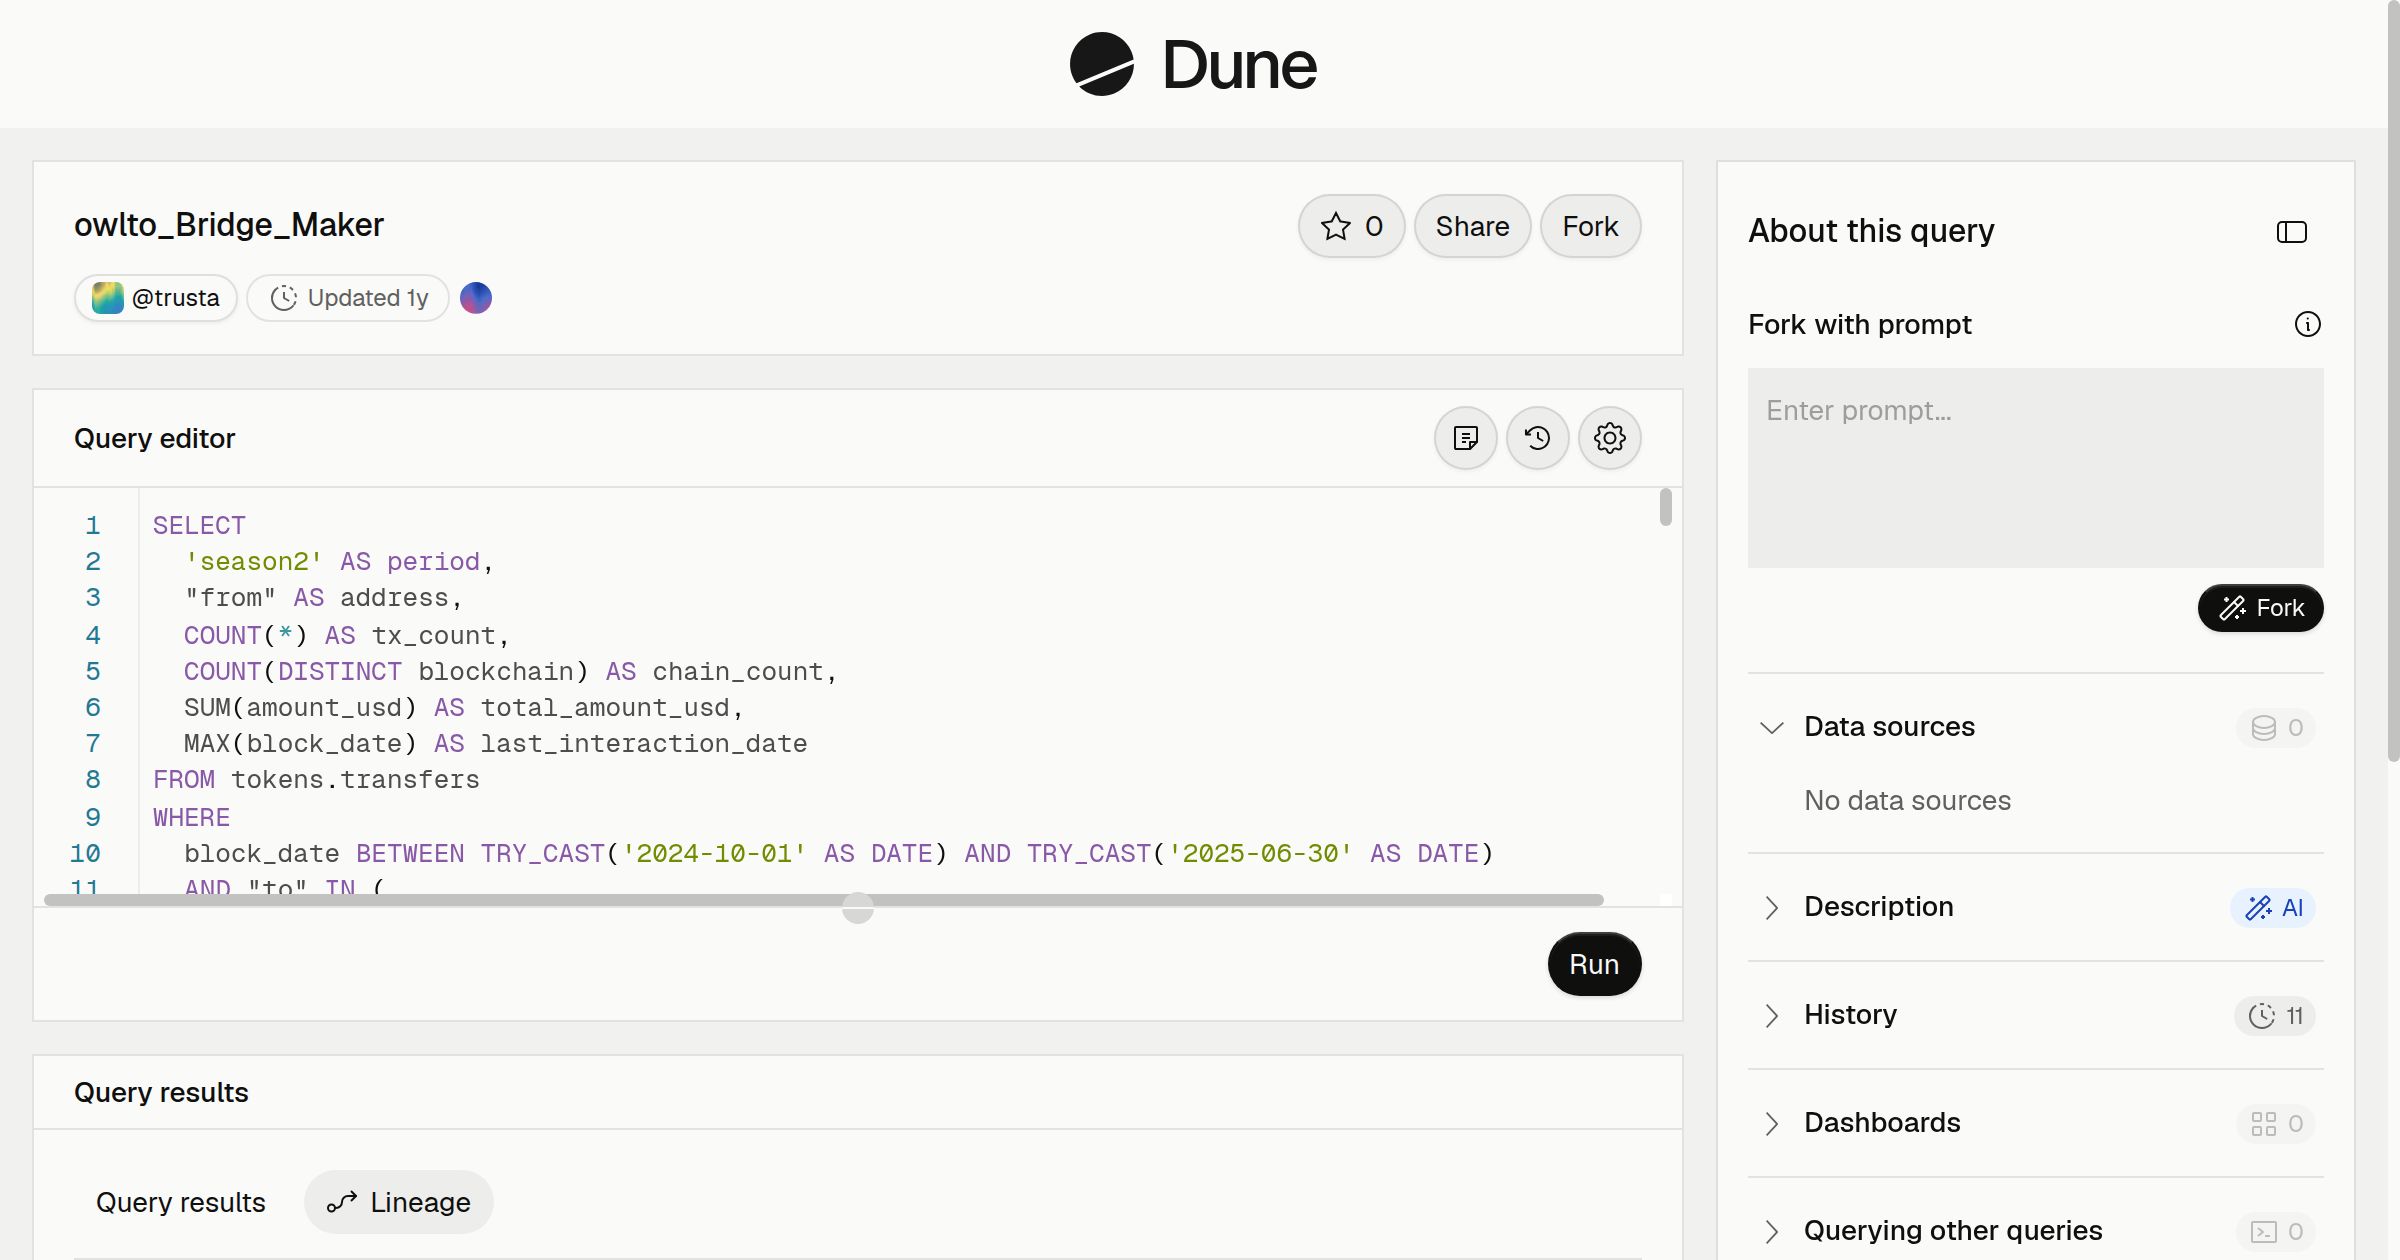Run the query
Image resolution: width=2400 pixels, height=1260 pixels.
coord(1594,964)
